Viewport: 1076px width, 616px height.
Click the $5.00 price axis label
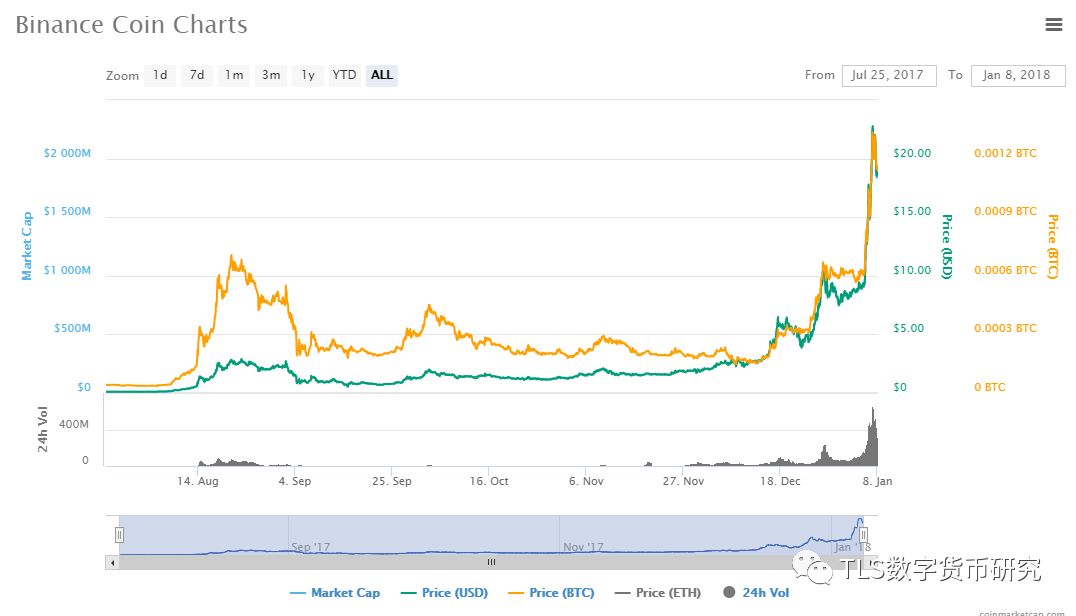(909, 329)
